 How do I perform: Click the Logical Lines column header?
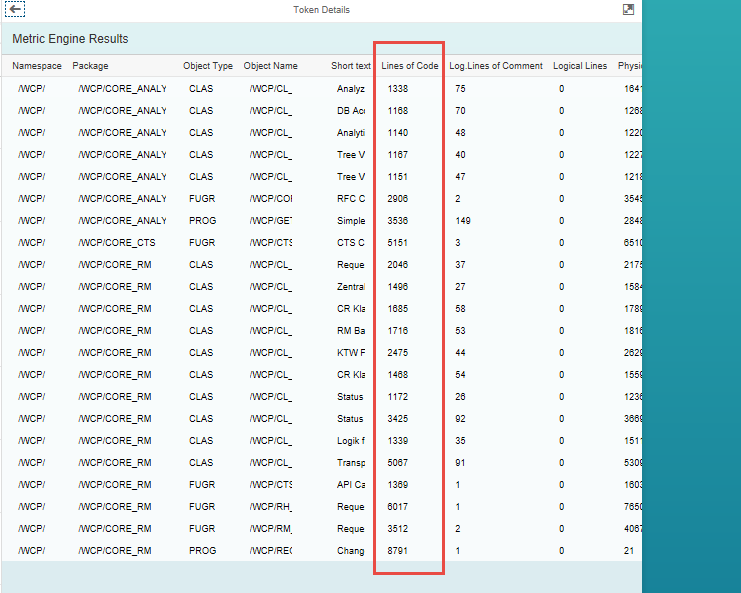pos(580,66)
